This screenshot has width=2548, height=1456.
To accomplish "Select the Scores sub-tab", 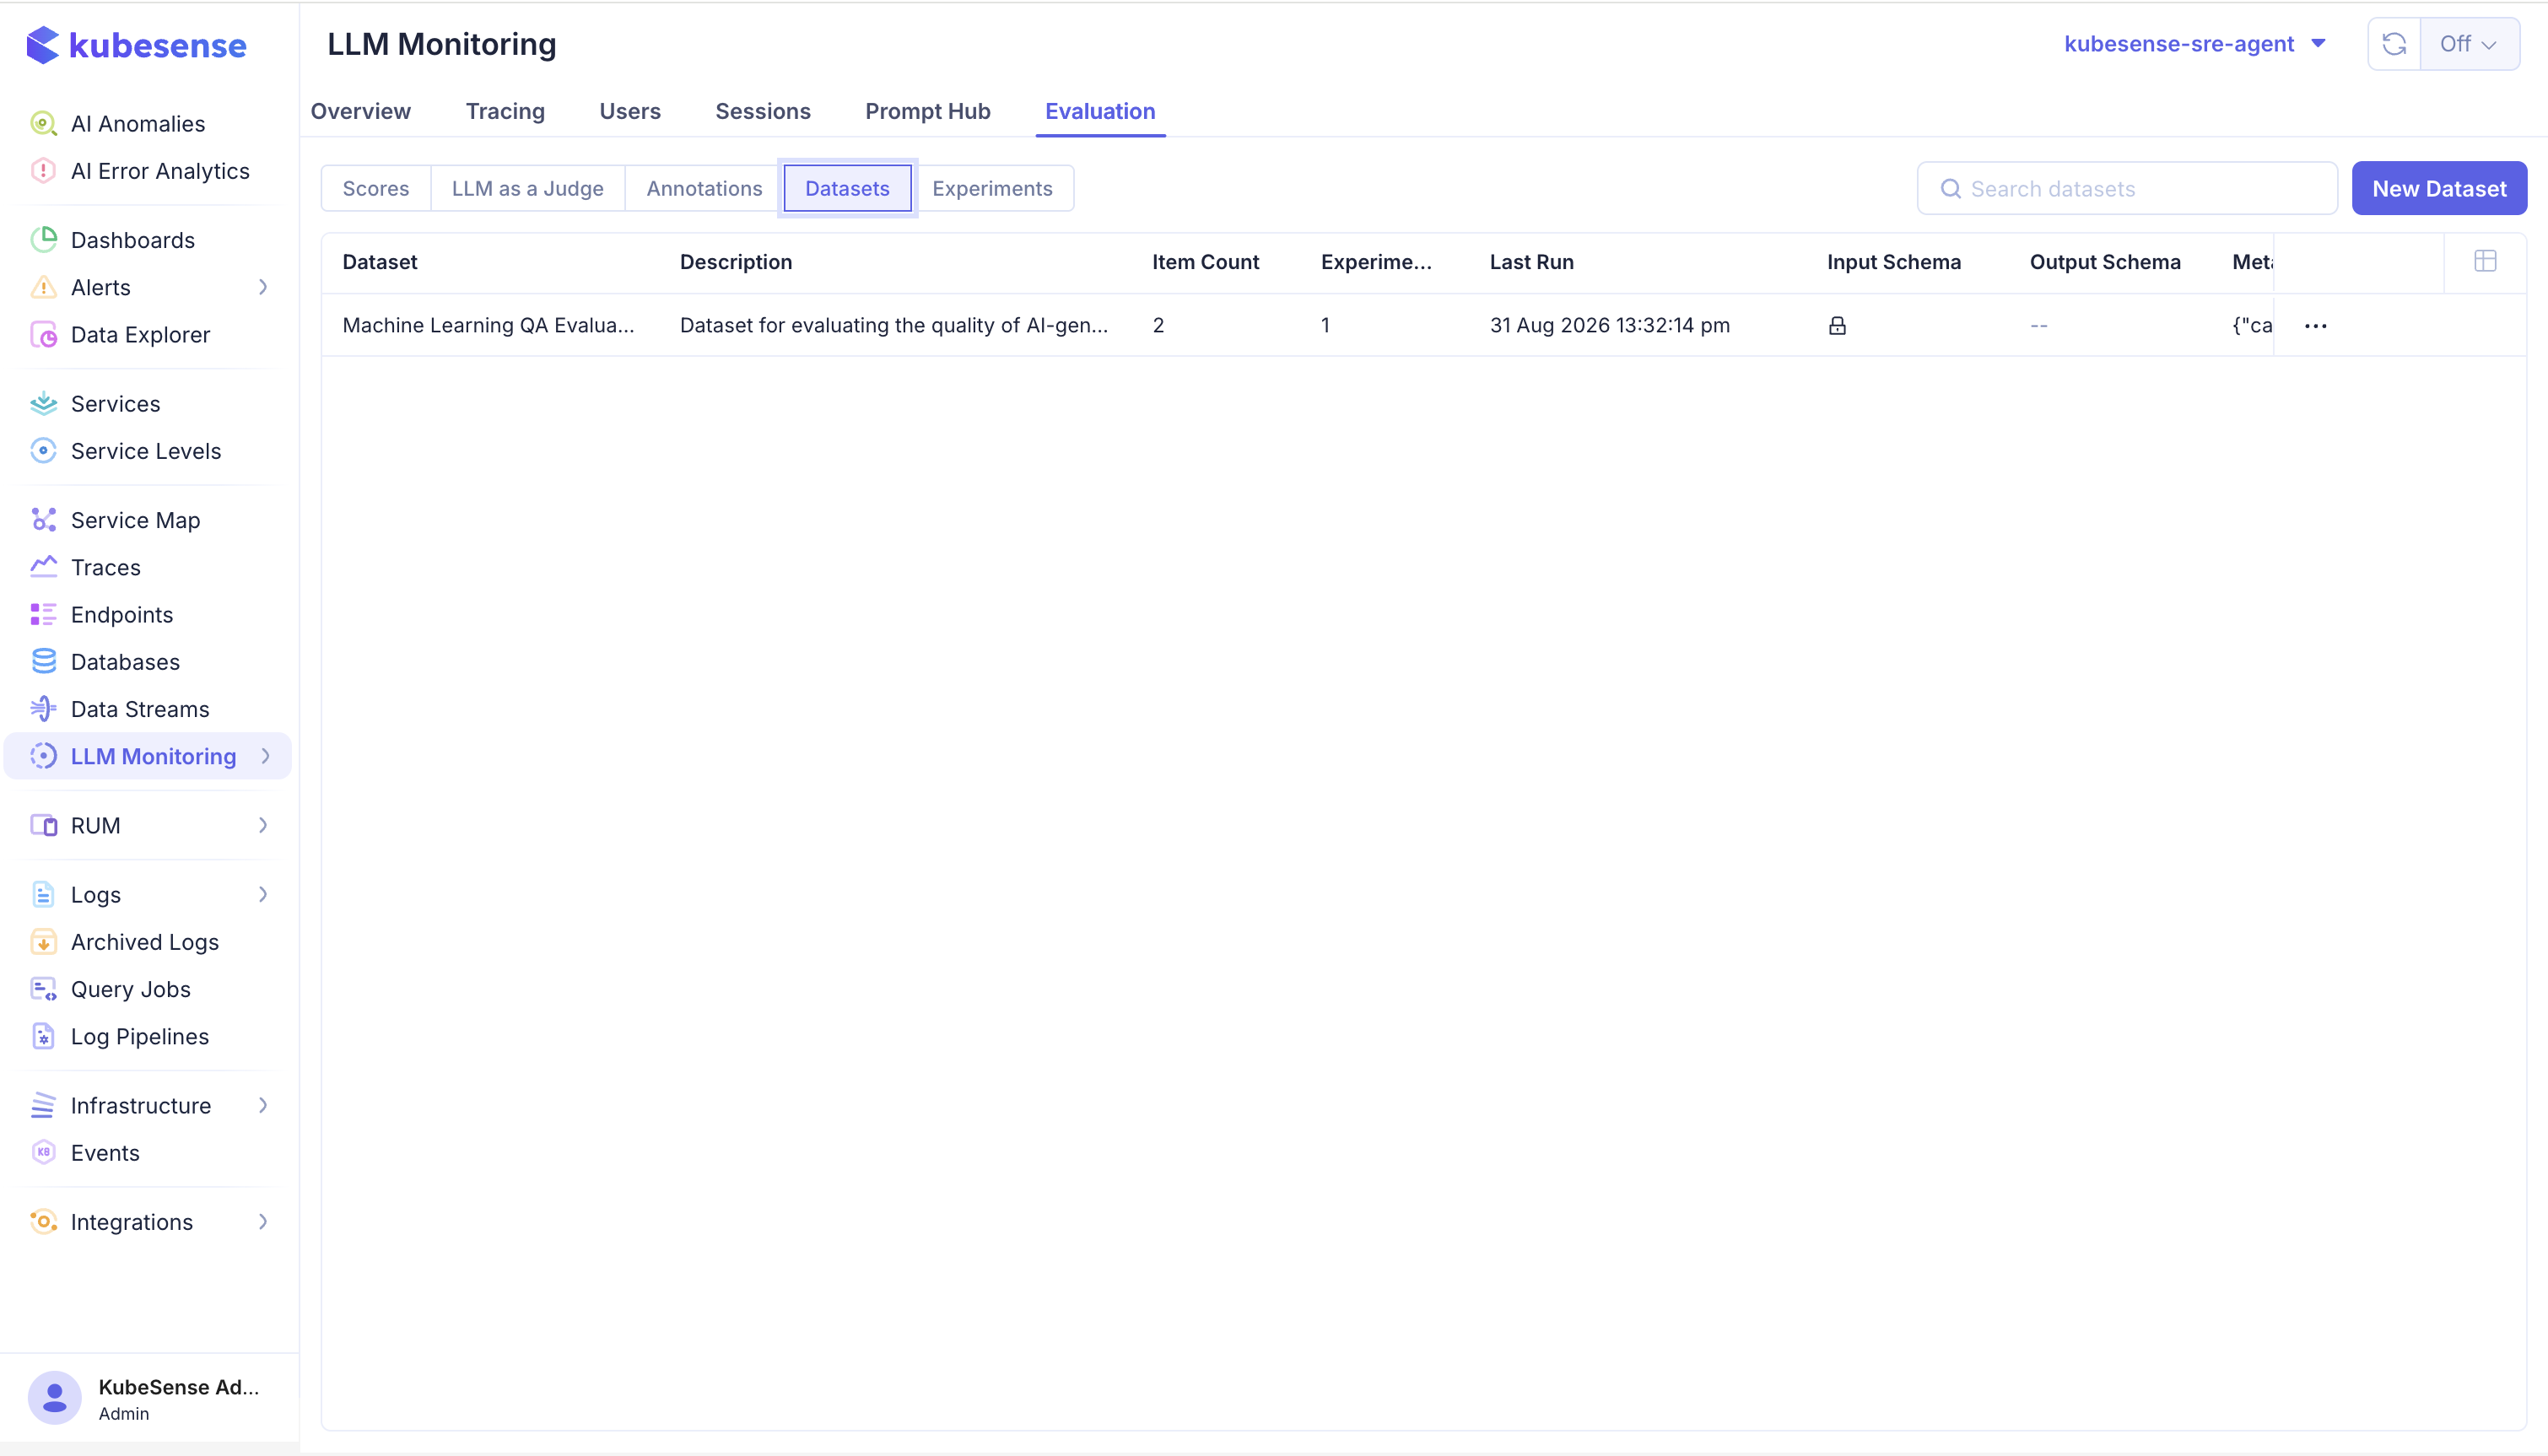I will coord(376,189).
